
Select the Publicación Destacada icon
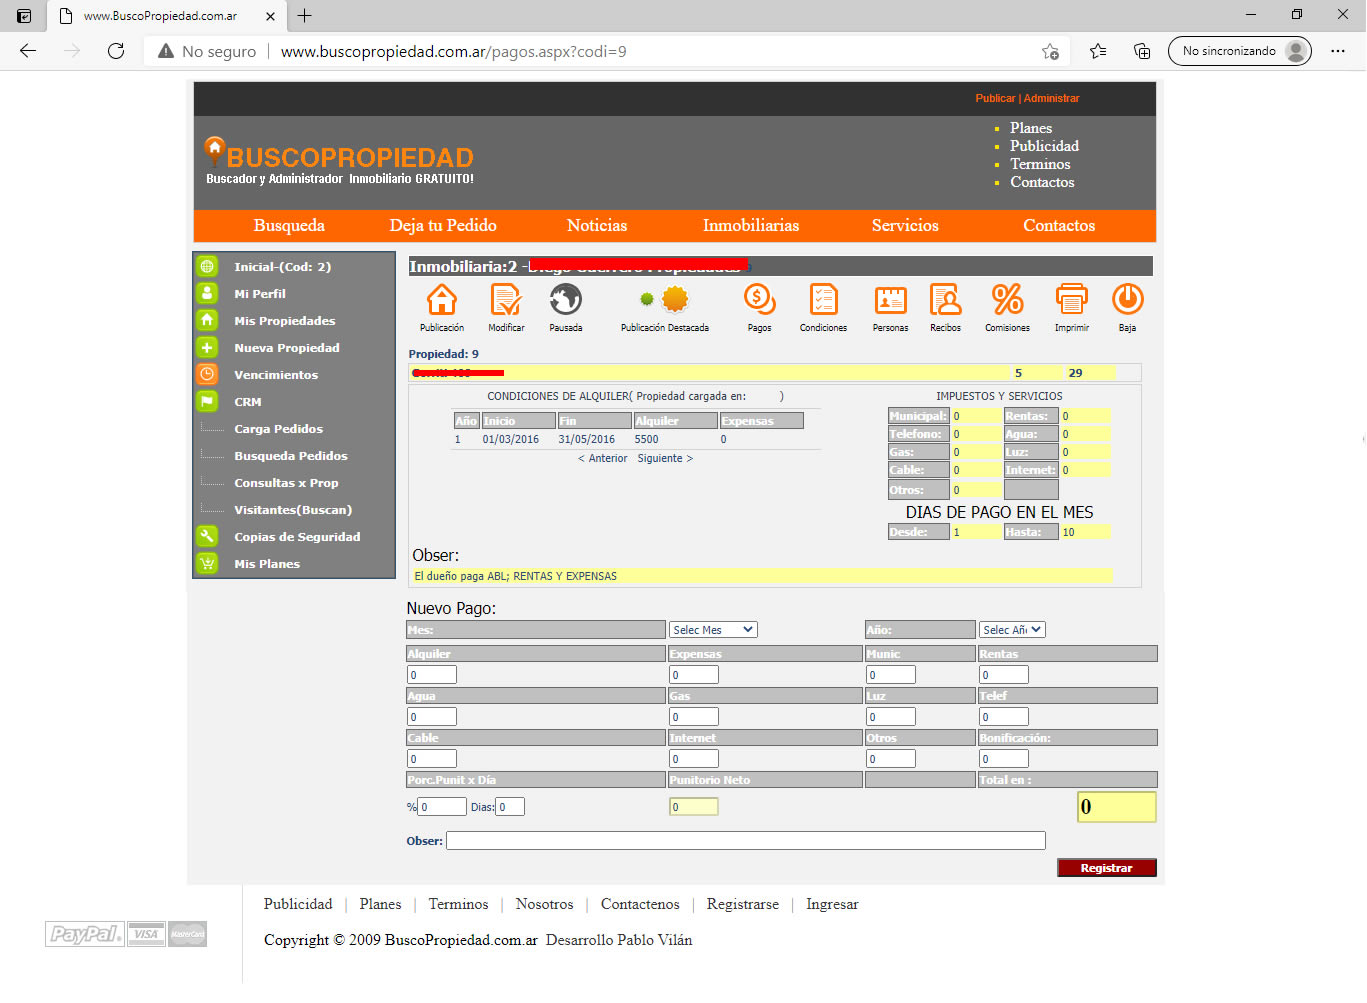pos(665,299)
